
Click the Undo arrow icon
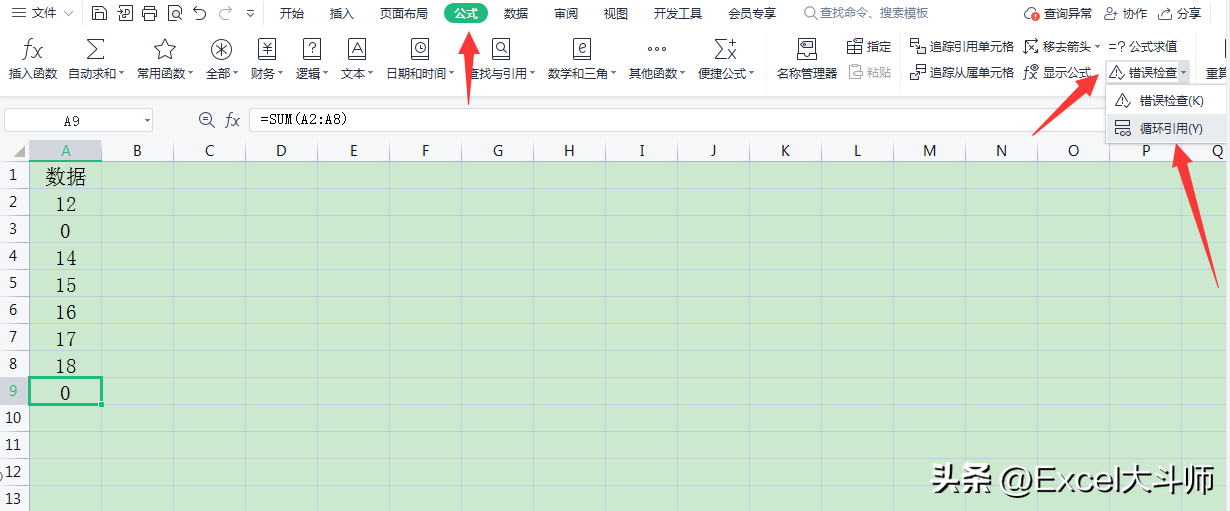coord(200,13)
